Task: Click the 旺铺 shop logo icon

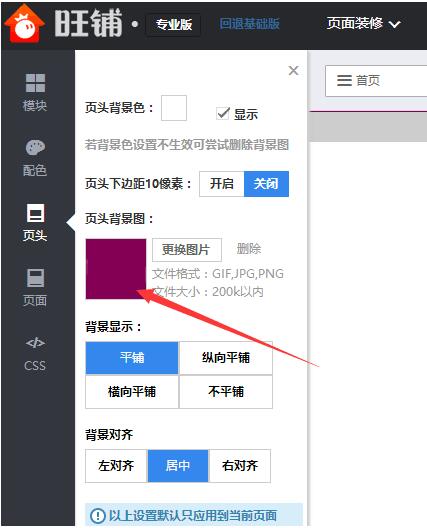Action: tap(24, 24)
